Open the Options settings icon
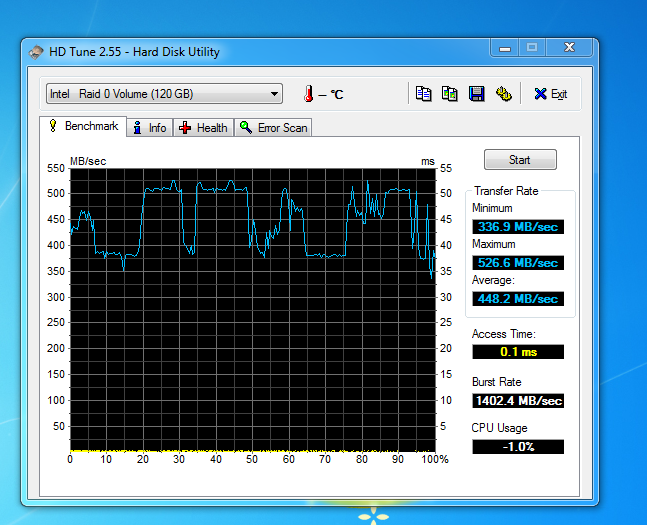 point(504,93)
